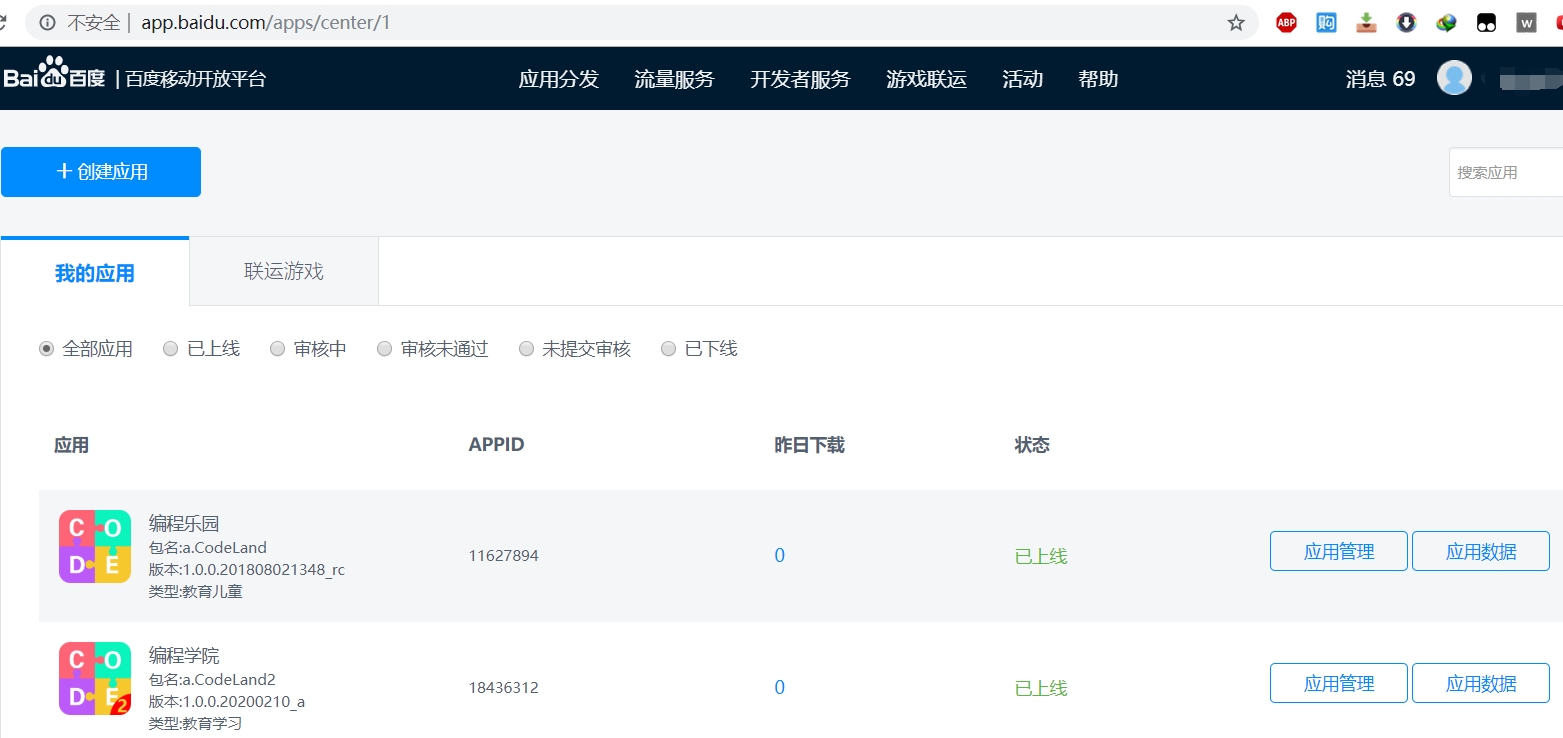Screen dimensions: 1563x738
Task: Click the 类型:教育儿童 text
Action: pyautogui.click(x=196, y=591)
